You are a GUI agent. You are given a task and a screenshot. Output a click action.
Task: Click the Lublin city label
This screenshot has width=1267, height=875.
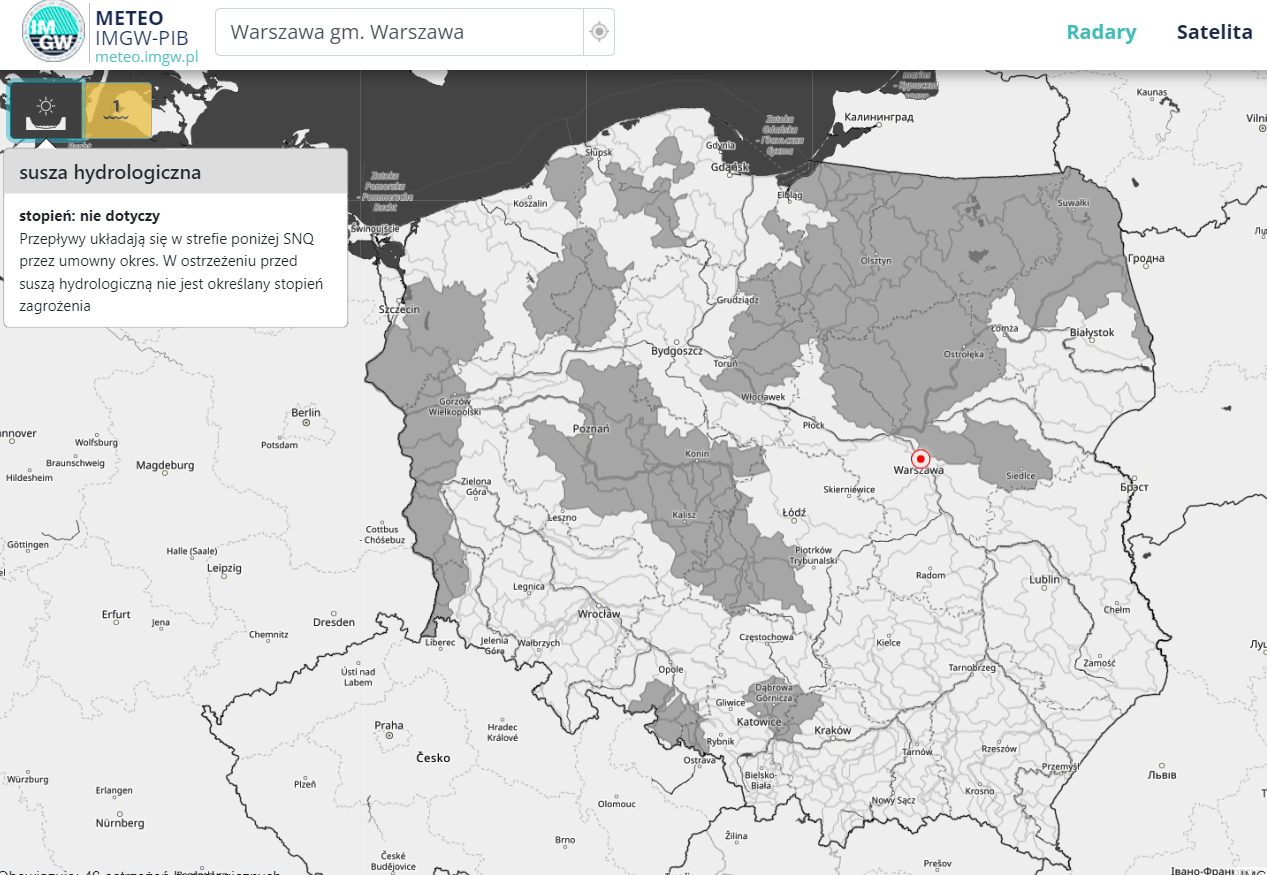point(1044,579)
